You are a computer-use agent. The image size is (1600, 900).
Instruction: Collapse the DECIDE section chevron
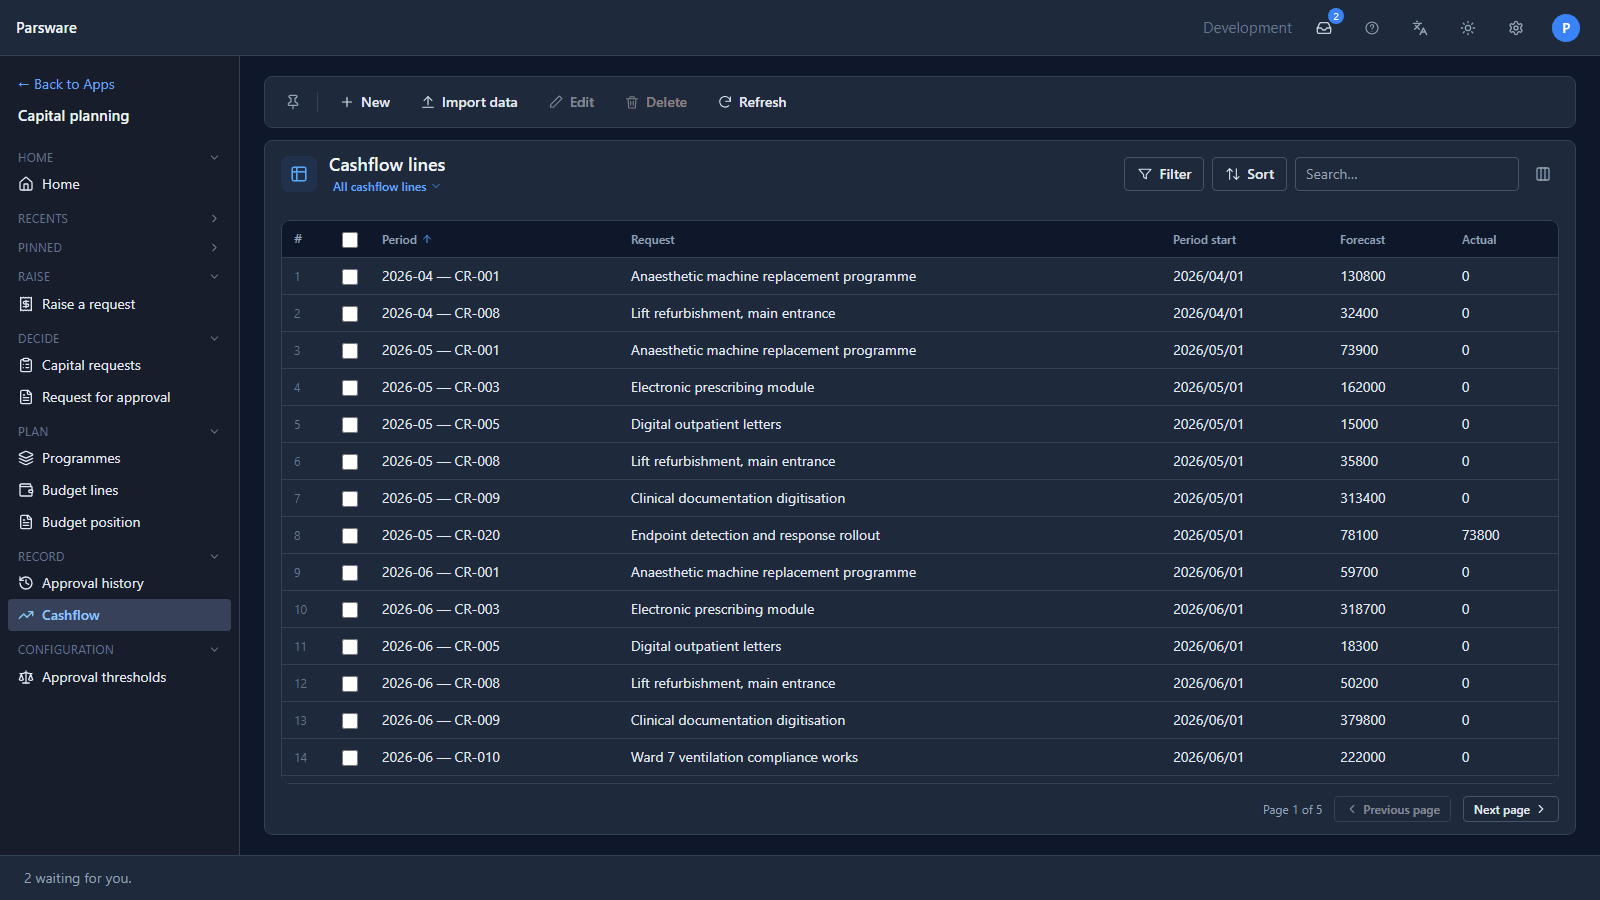pos(214,338)
